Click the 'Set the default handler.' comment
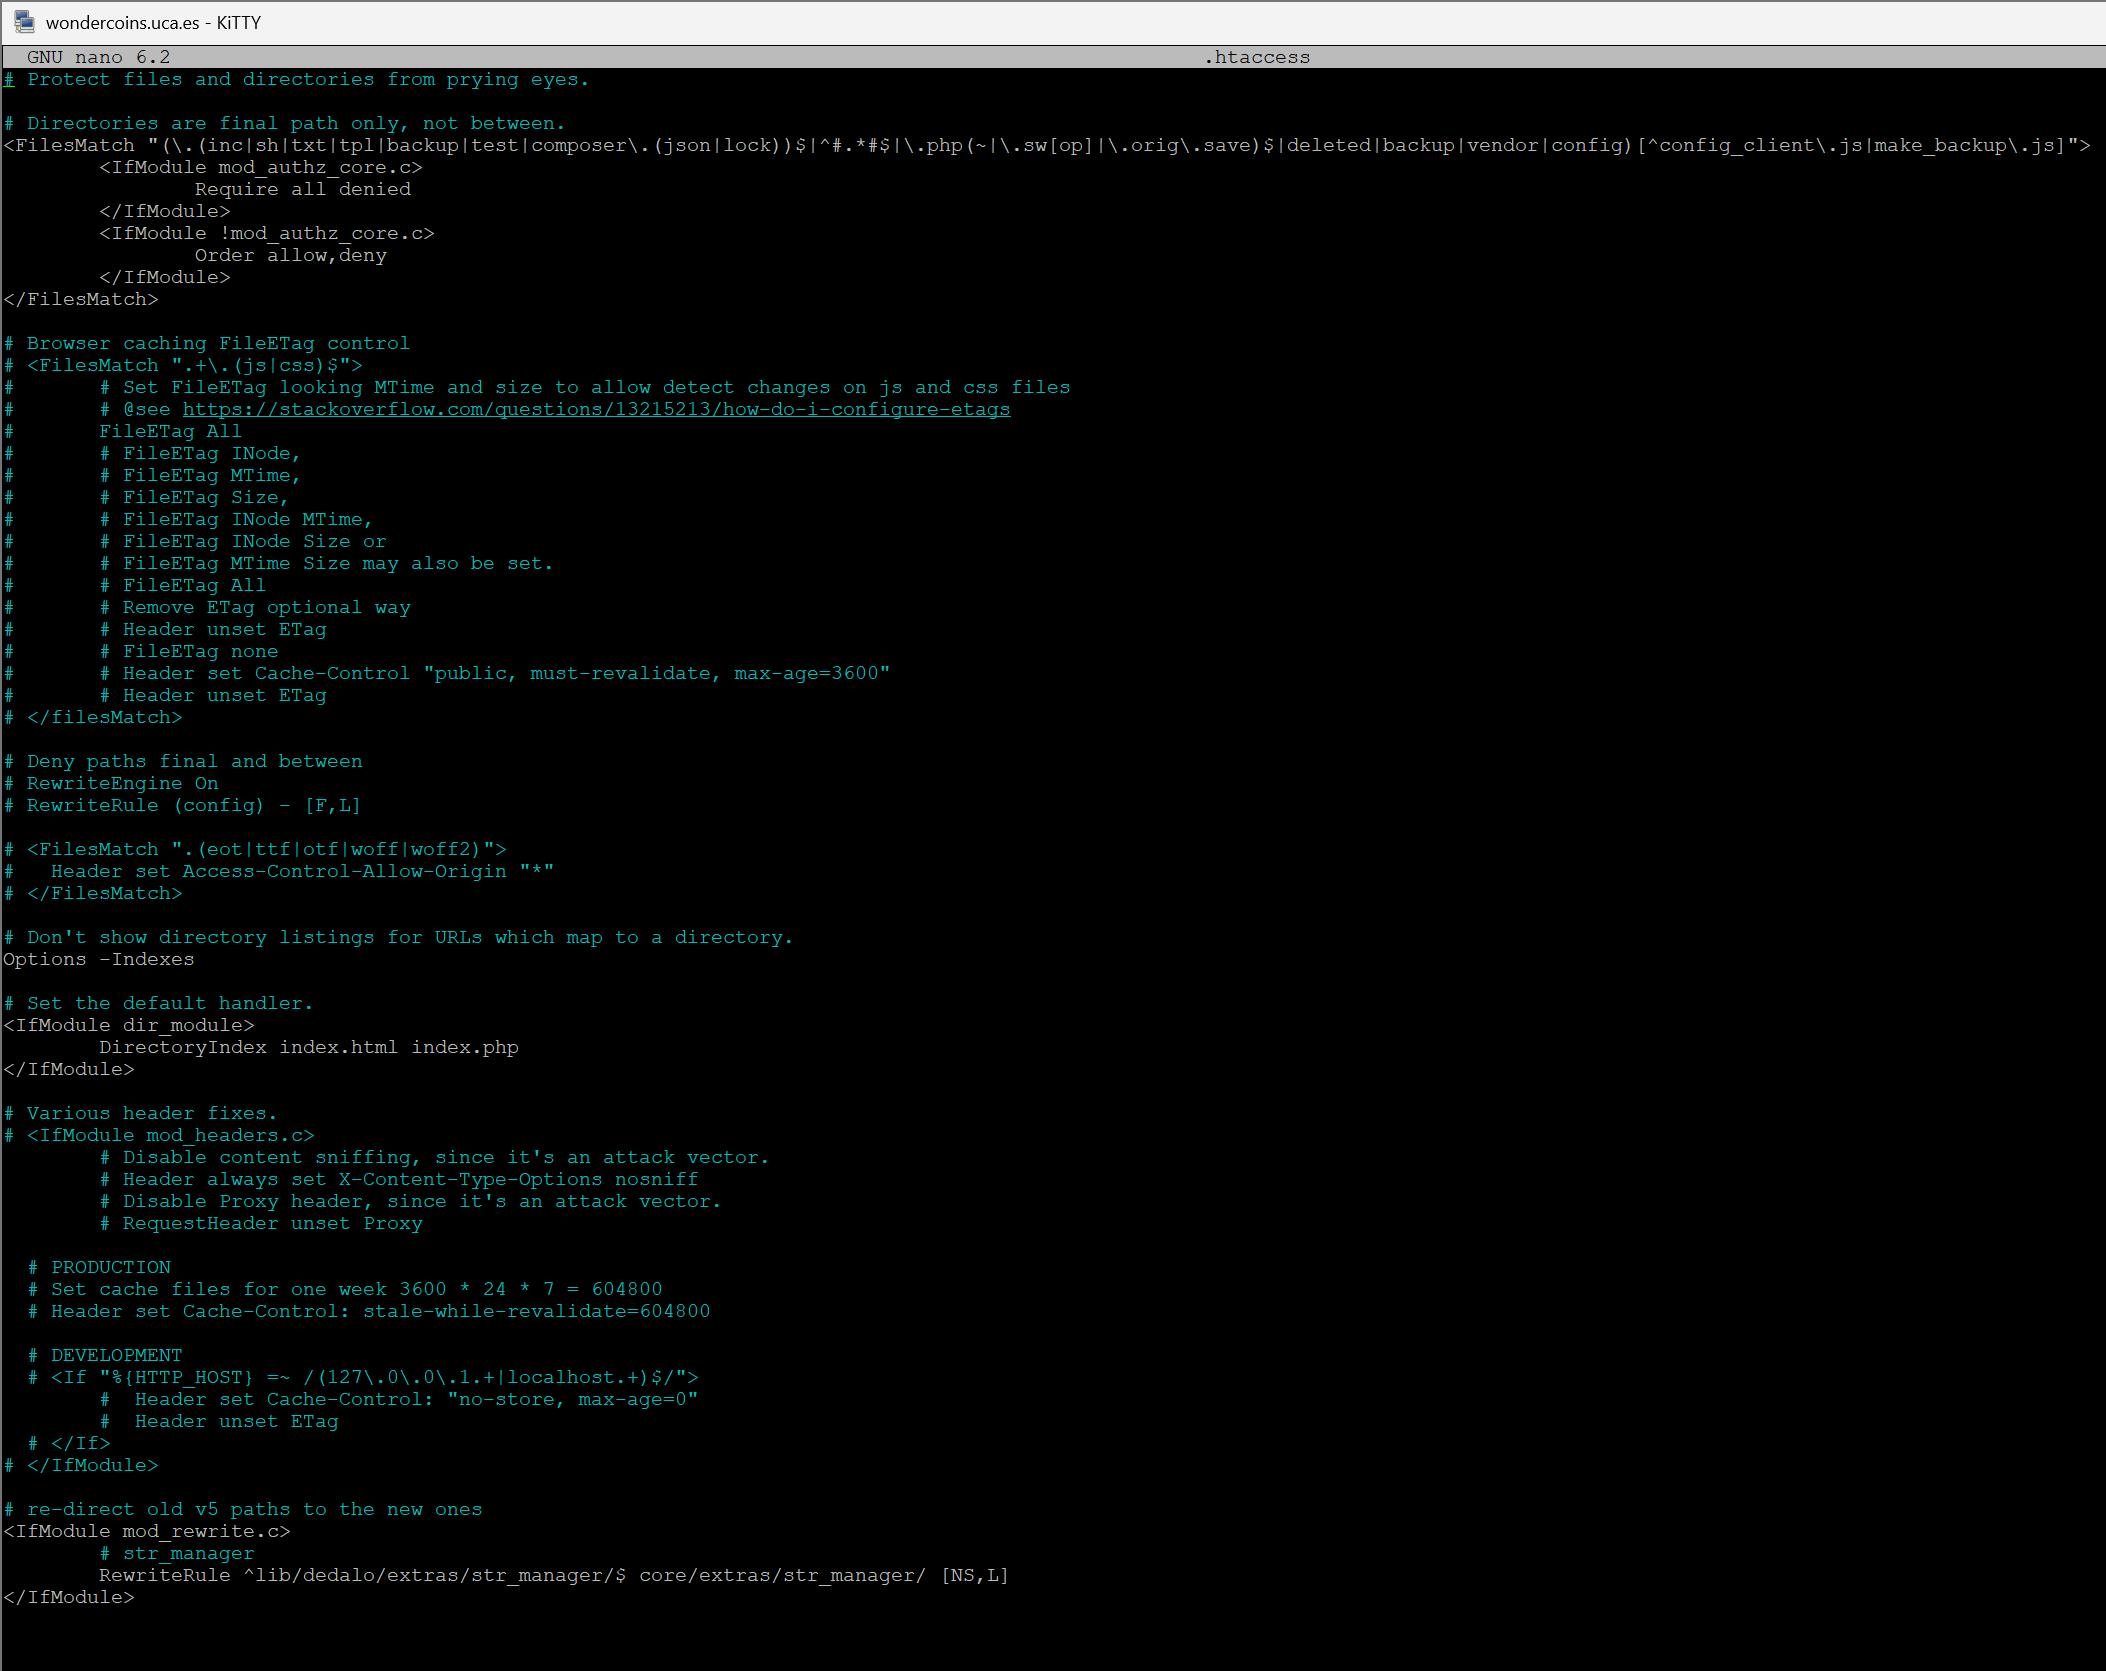 [x=158, y=1003]
